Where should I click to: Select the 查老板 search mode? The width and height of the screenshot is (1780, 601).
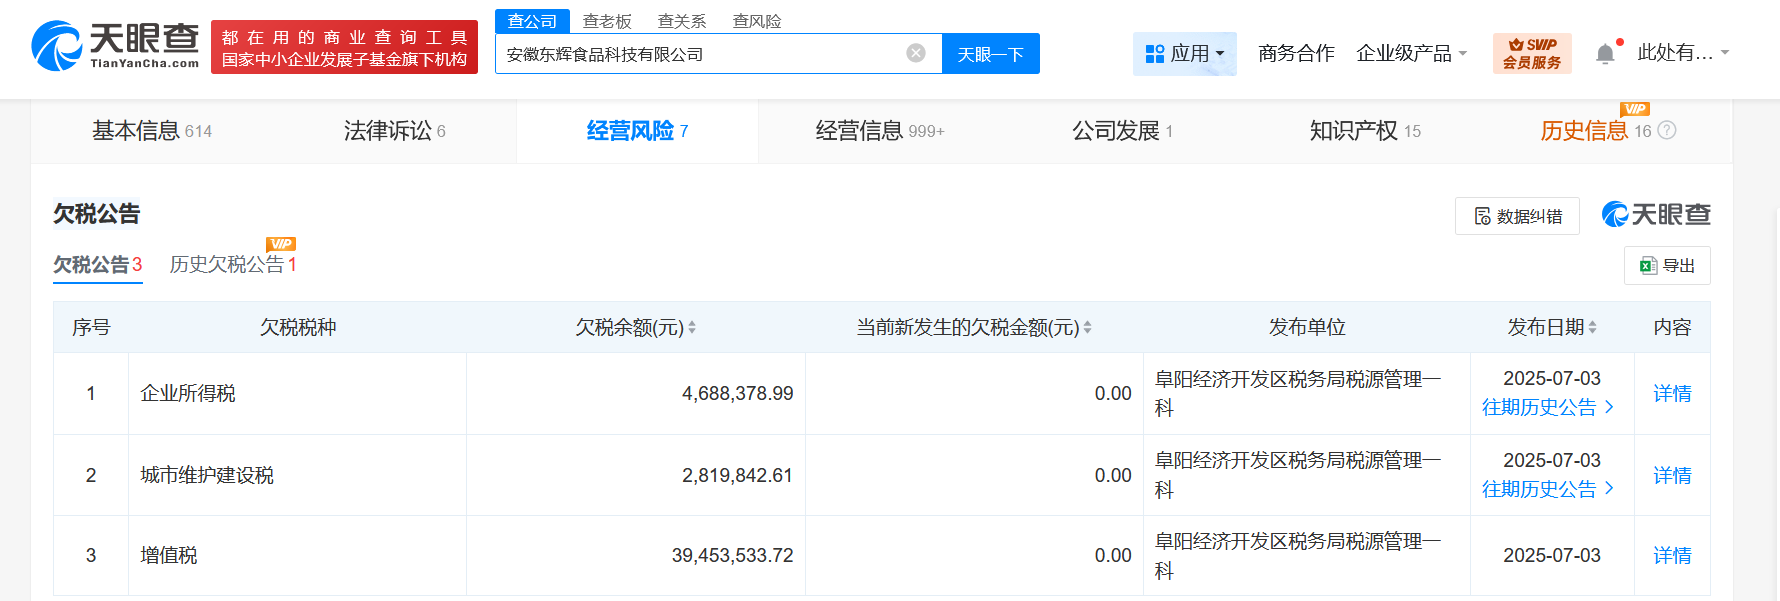(607, 21)
